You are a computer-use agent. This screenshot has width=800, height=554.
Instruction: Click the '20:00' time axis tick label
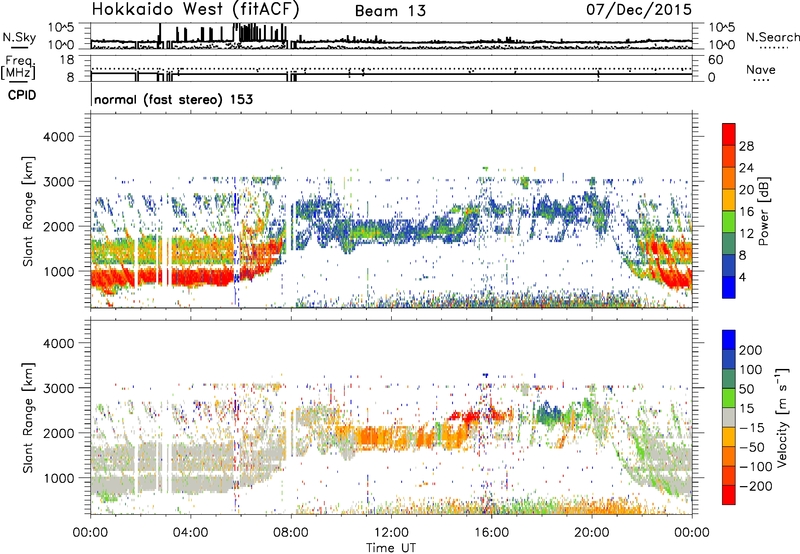(592, 533)
